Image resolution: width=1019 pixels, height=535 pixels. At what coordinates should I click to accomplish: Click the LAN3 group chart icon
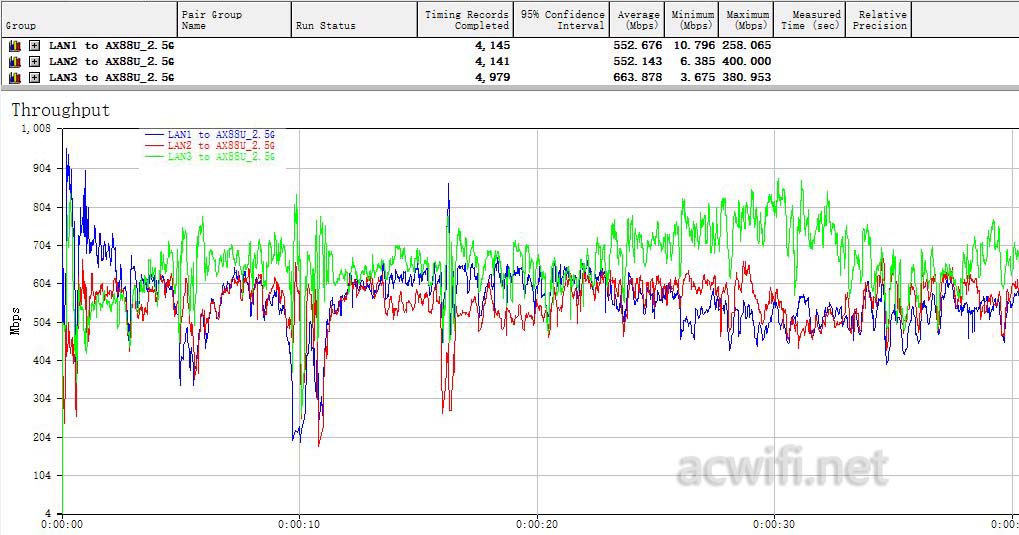coord(14,78)
